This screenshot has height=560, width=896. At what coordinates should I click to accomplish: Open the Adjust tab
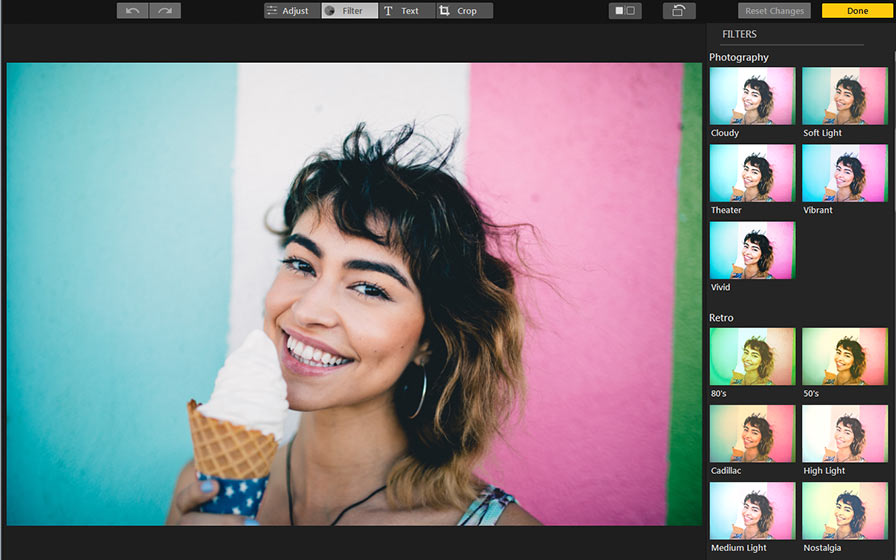[x=292, y=11]
